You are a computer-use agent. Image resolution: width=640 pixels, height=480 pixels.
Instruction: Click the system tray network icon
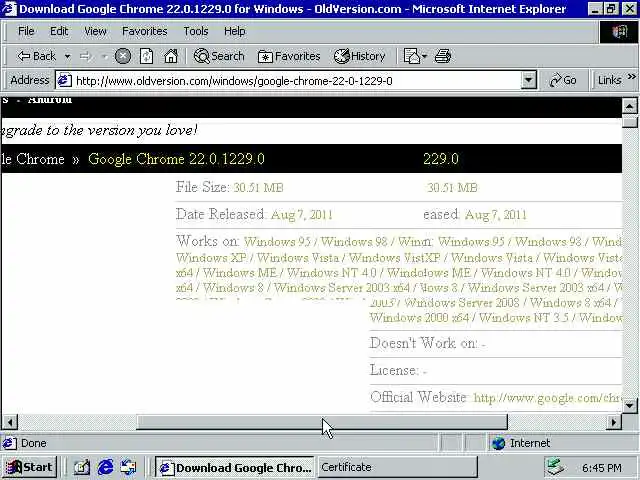coord(556,467)
